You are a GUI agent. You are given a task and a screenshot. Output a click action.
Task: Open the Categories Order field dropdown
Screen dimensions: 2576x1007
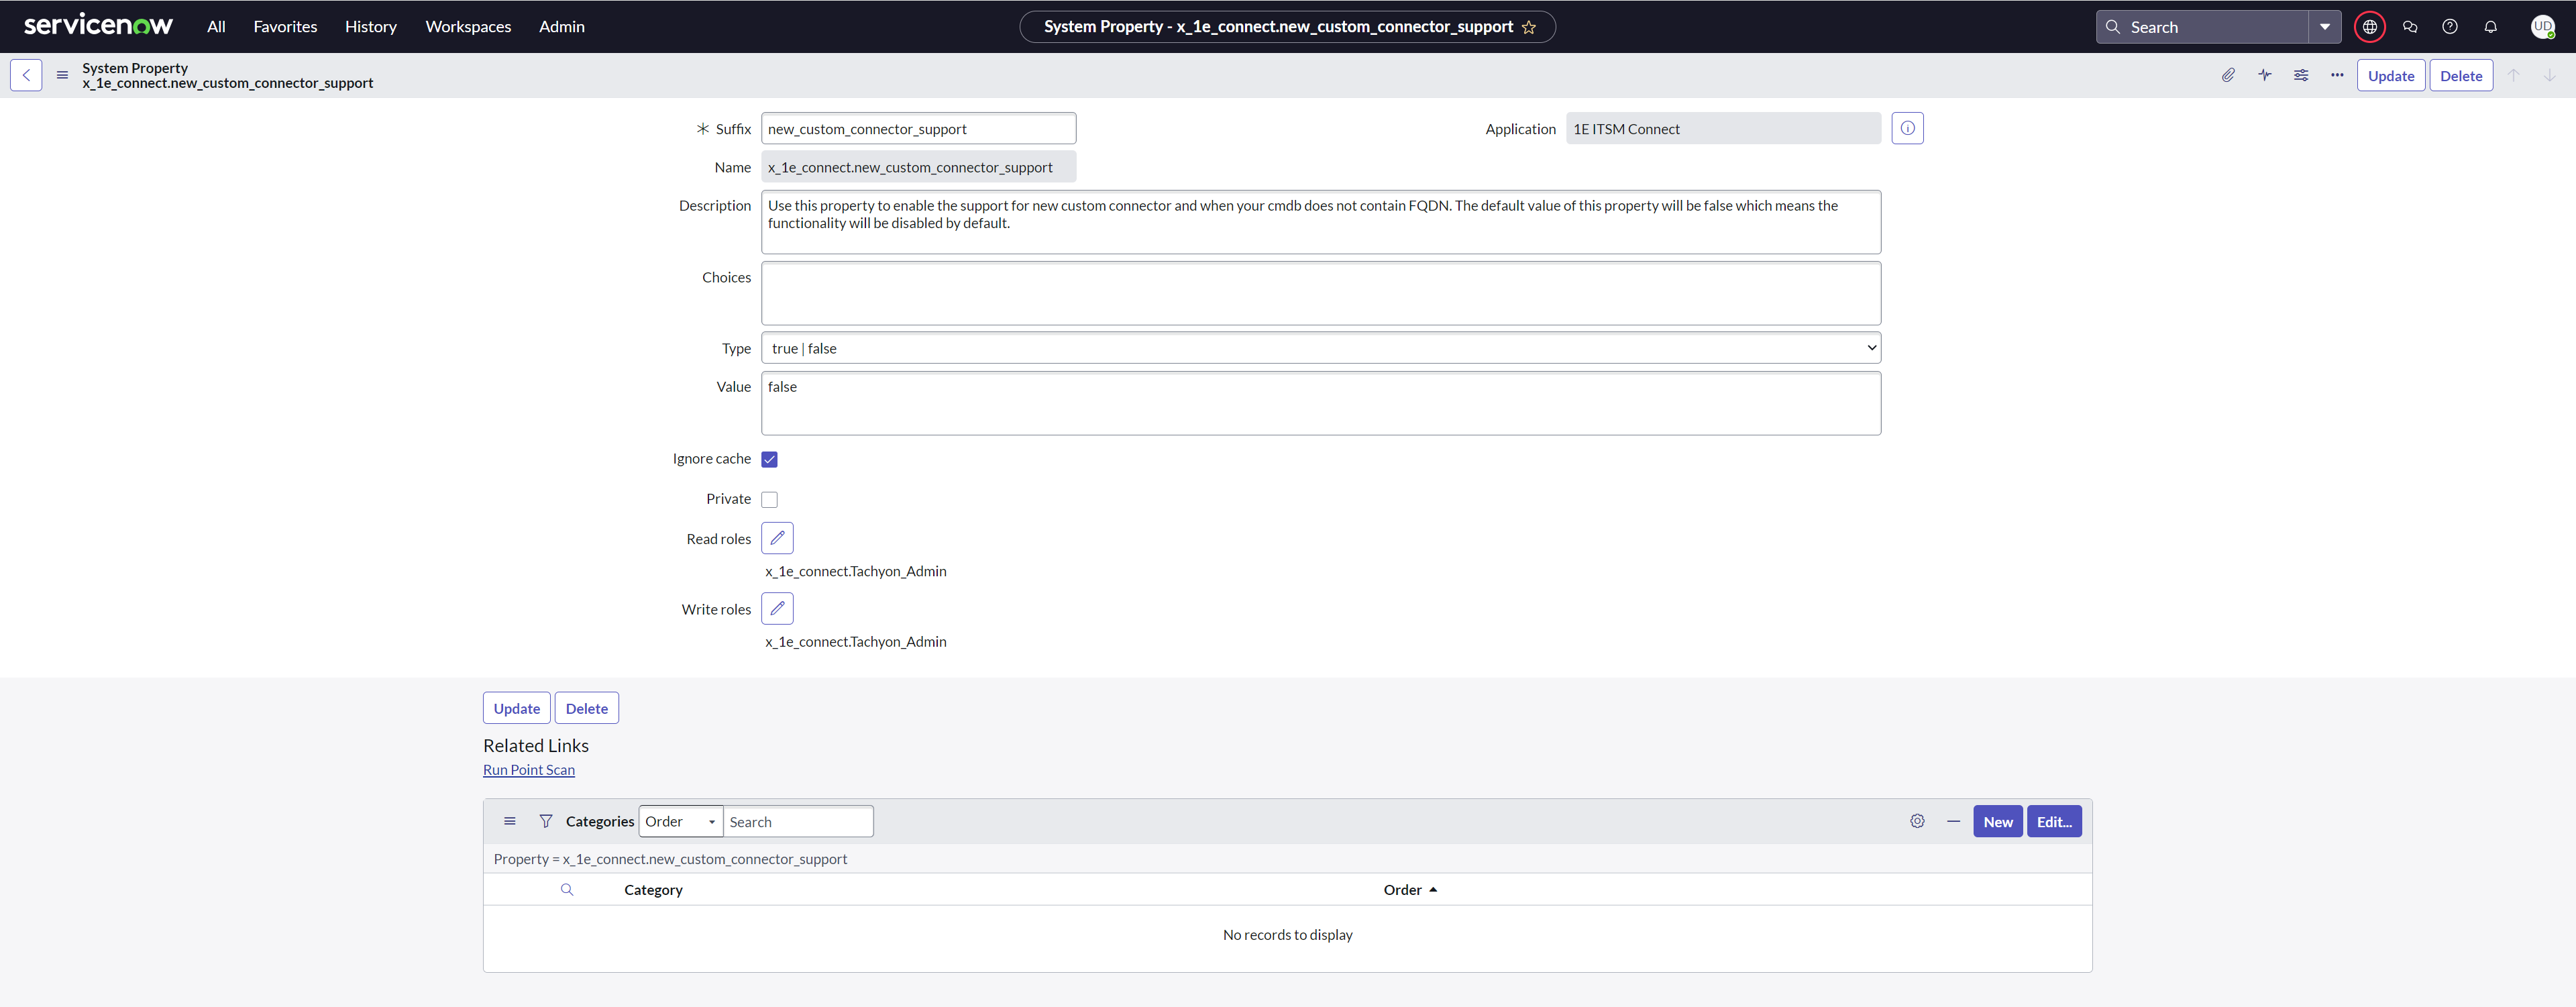point(680,821)
